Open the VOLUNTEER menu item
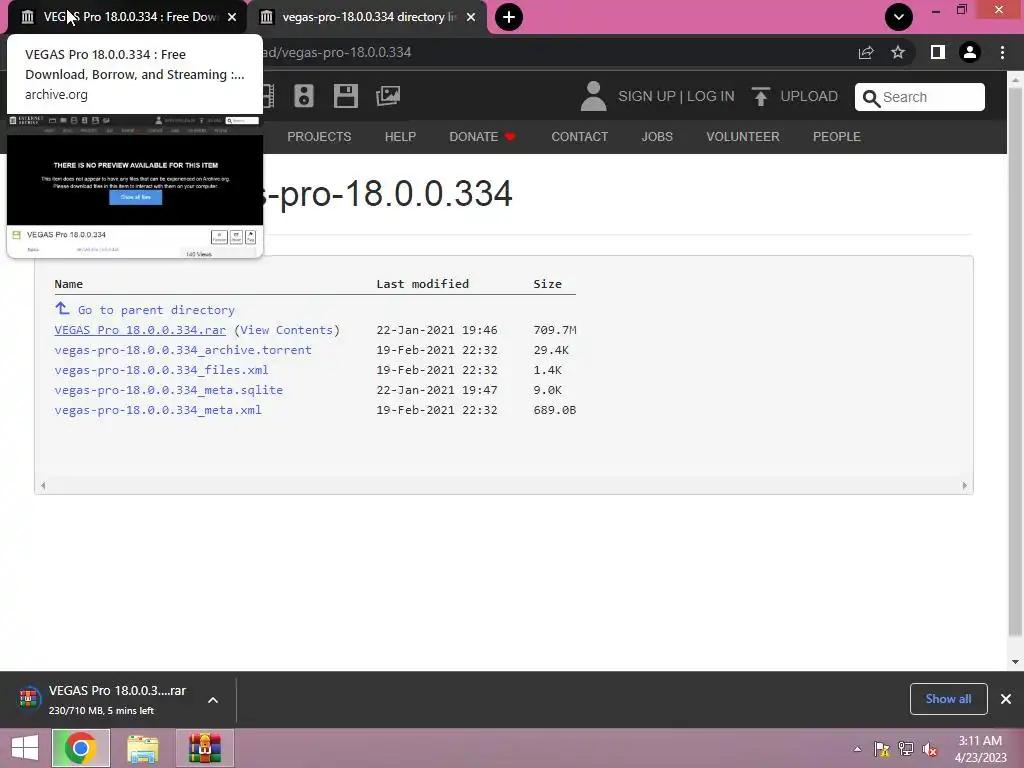Image resolution: width=1024 pixels, height=768 pixels. [x=743, y=136]
